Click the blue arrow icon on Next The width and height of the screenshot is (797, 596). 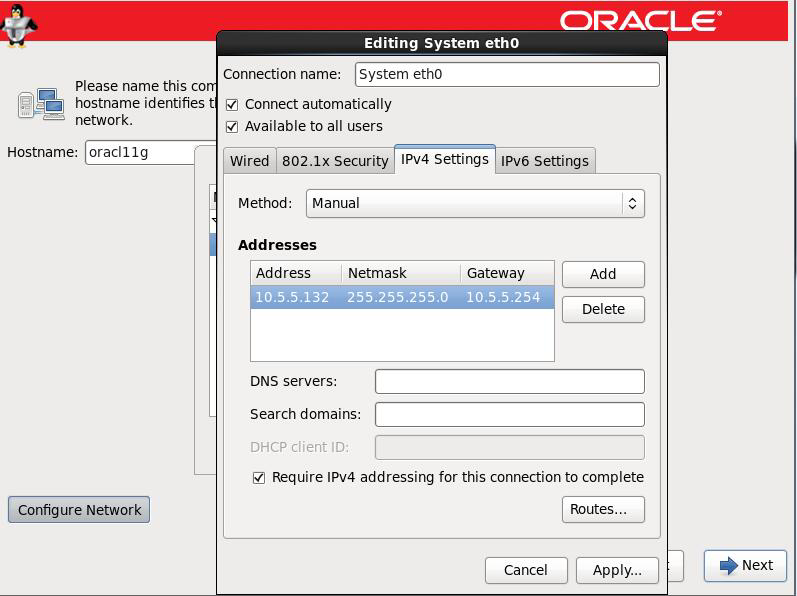coord(728,565)
